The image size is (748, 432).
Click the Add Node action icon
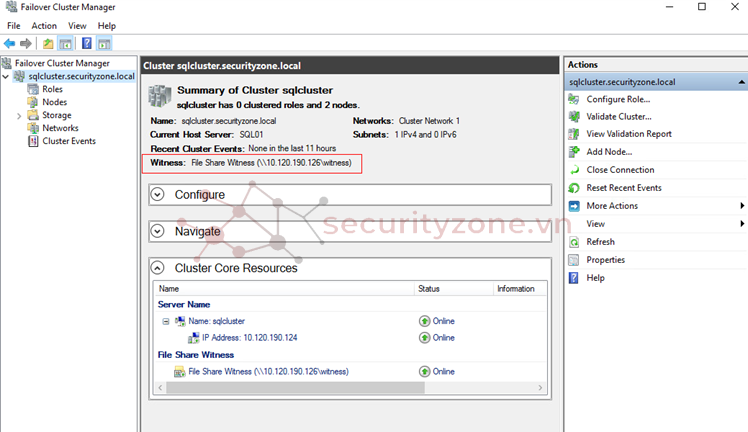[x=574, y=152]
